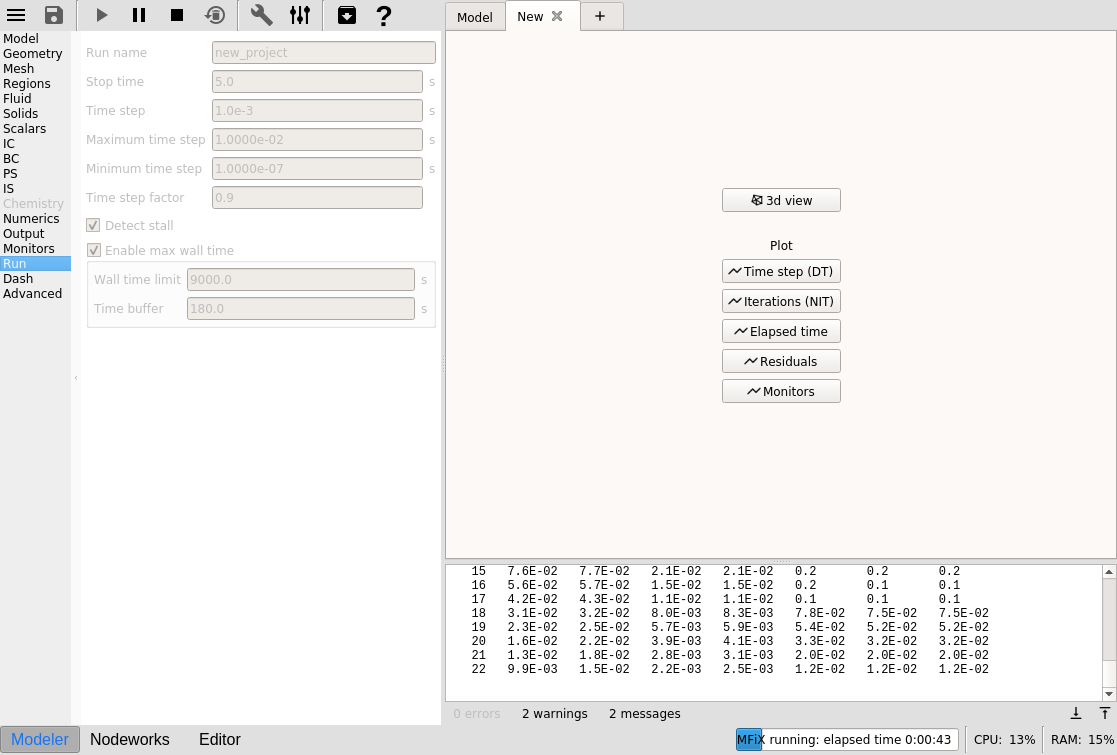
Task: Stop the MFiX solver
Action: click(177, 15)
